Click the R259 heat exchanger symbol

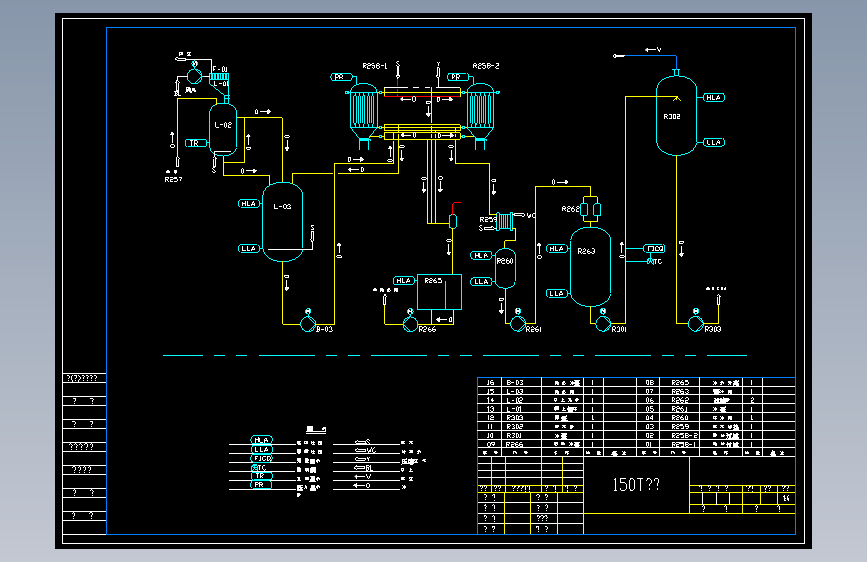pyautogui.click(x=505, y=221)
